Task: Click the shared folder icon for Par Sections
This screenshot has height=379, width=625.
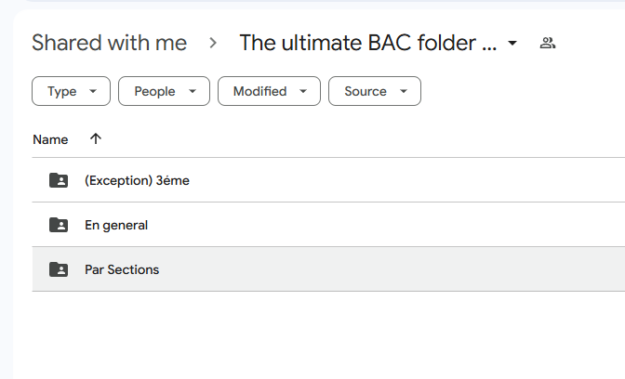Action: (x=59, y=269)
